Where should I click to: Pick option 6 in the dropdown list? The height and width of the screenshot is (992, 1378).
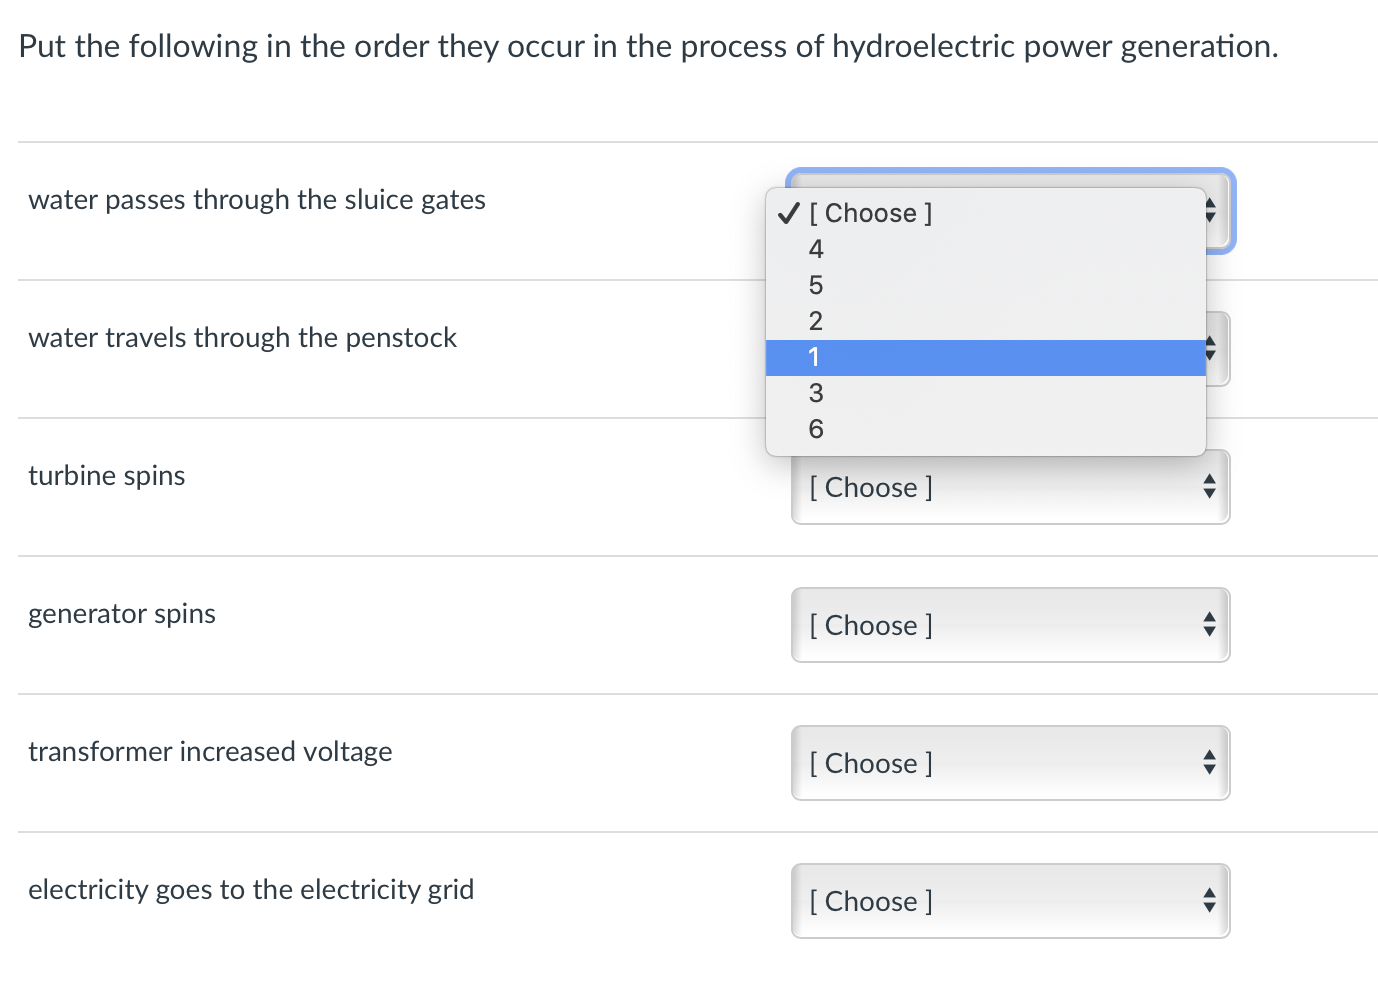pyautogui.click(x=816, y=429)
